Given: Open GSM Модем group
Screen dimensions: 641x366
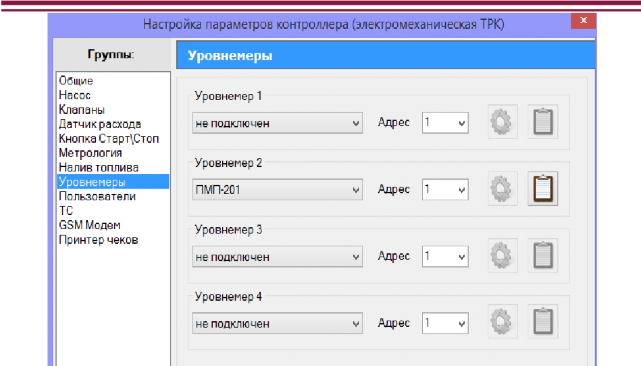Looking at the screenshot, I should pos(113,225).
